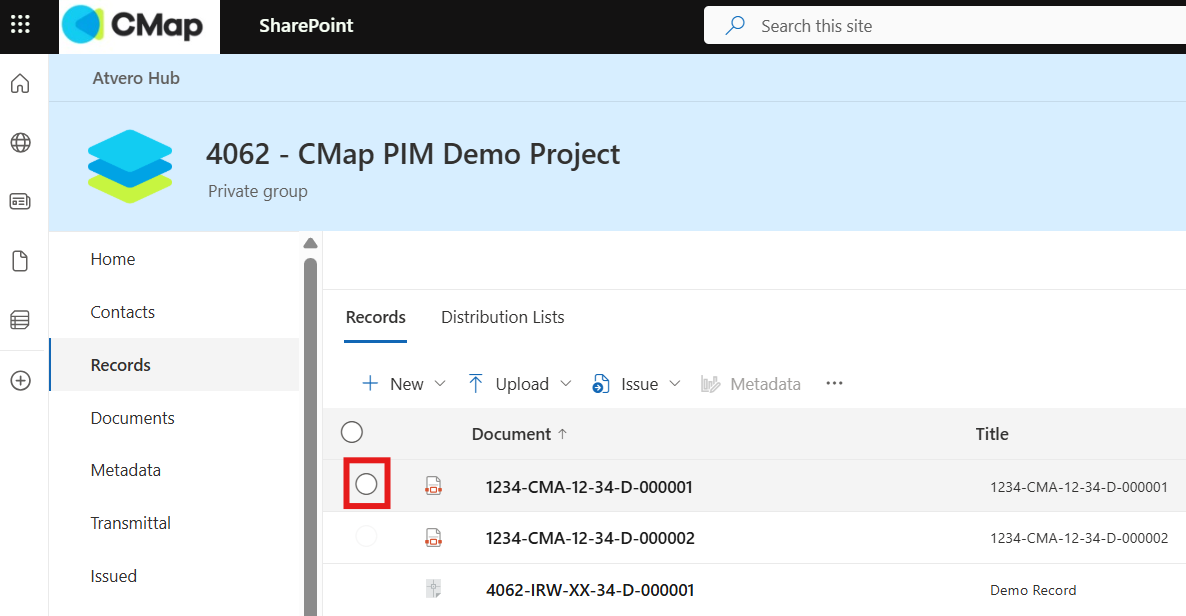
Task: Sort by Document column arrow
Action: 562,434
